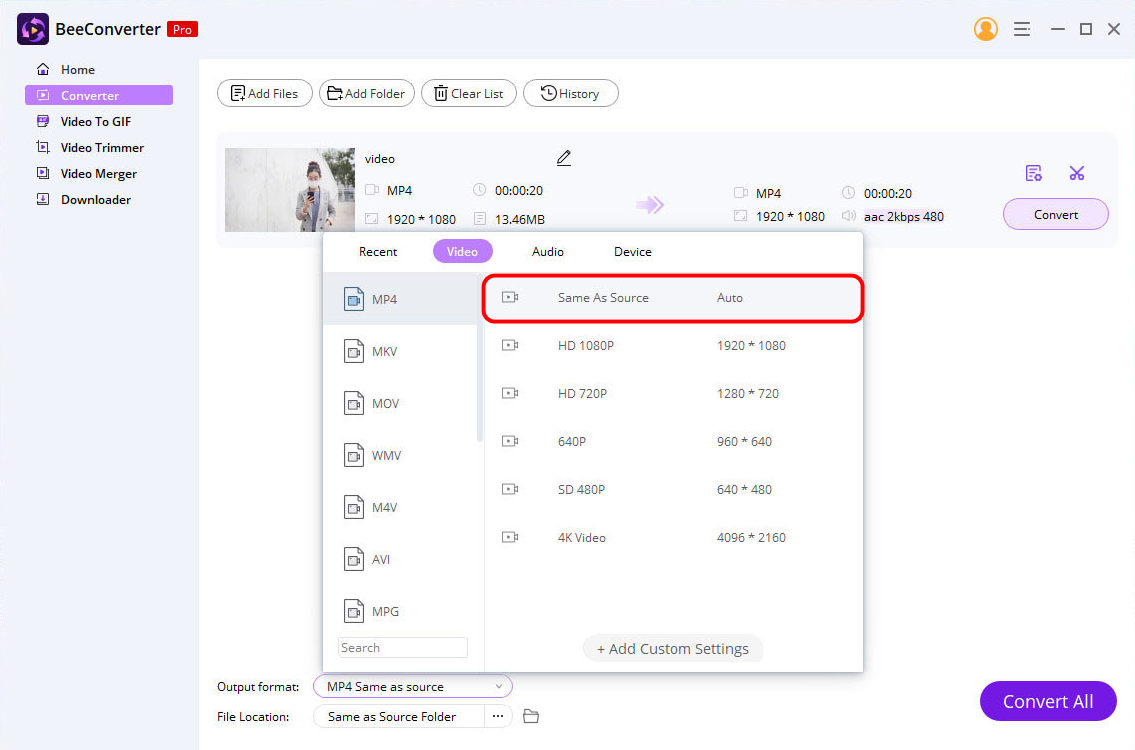1135x750 pixels.
Task: Open Video To GIF in sidebar
Action: point(95,121)
